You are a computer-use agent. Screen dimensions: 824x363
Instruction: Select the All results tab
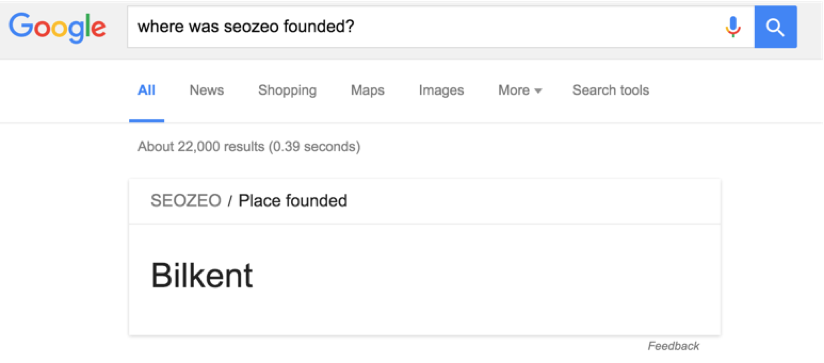(x=147, y=90)
